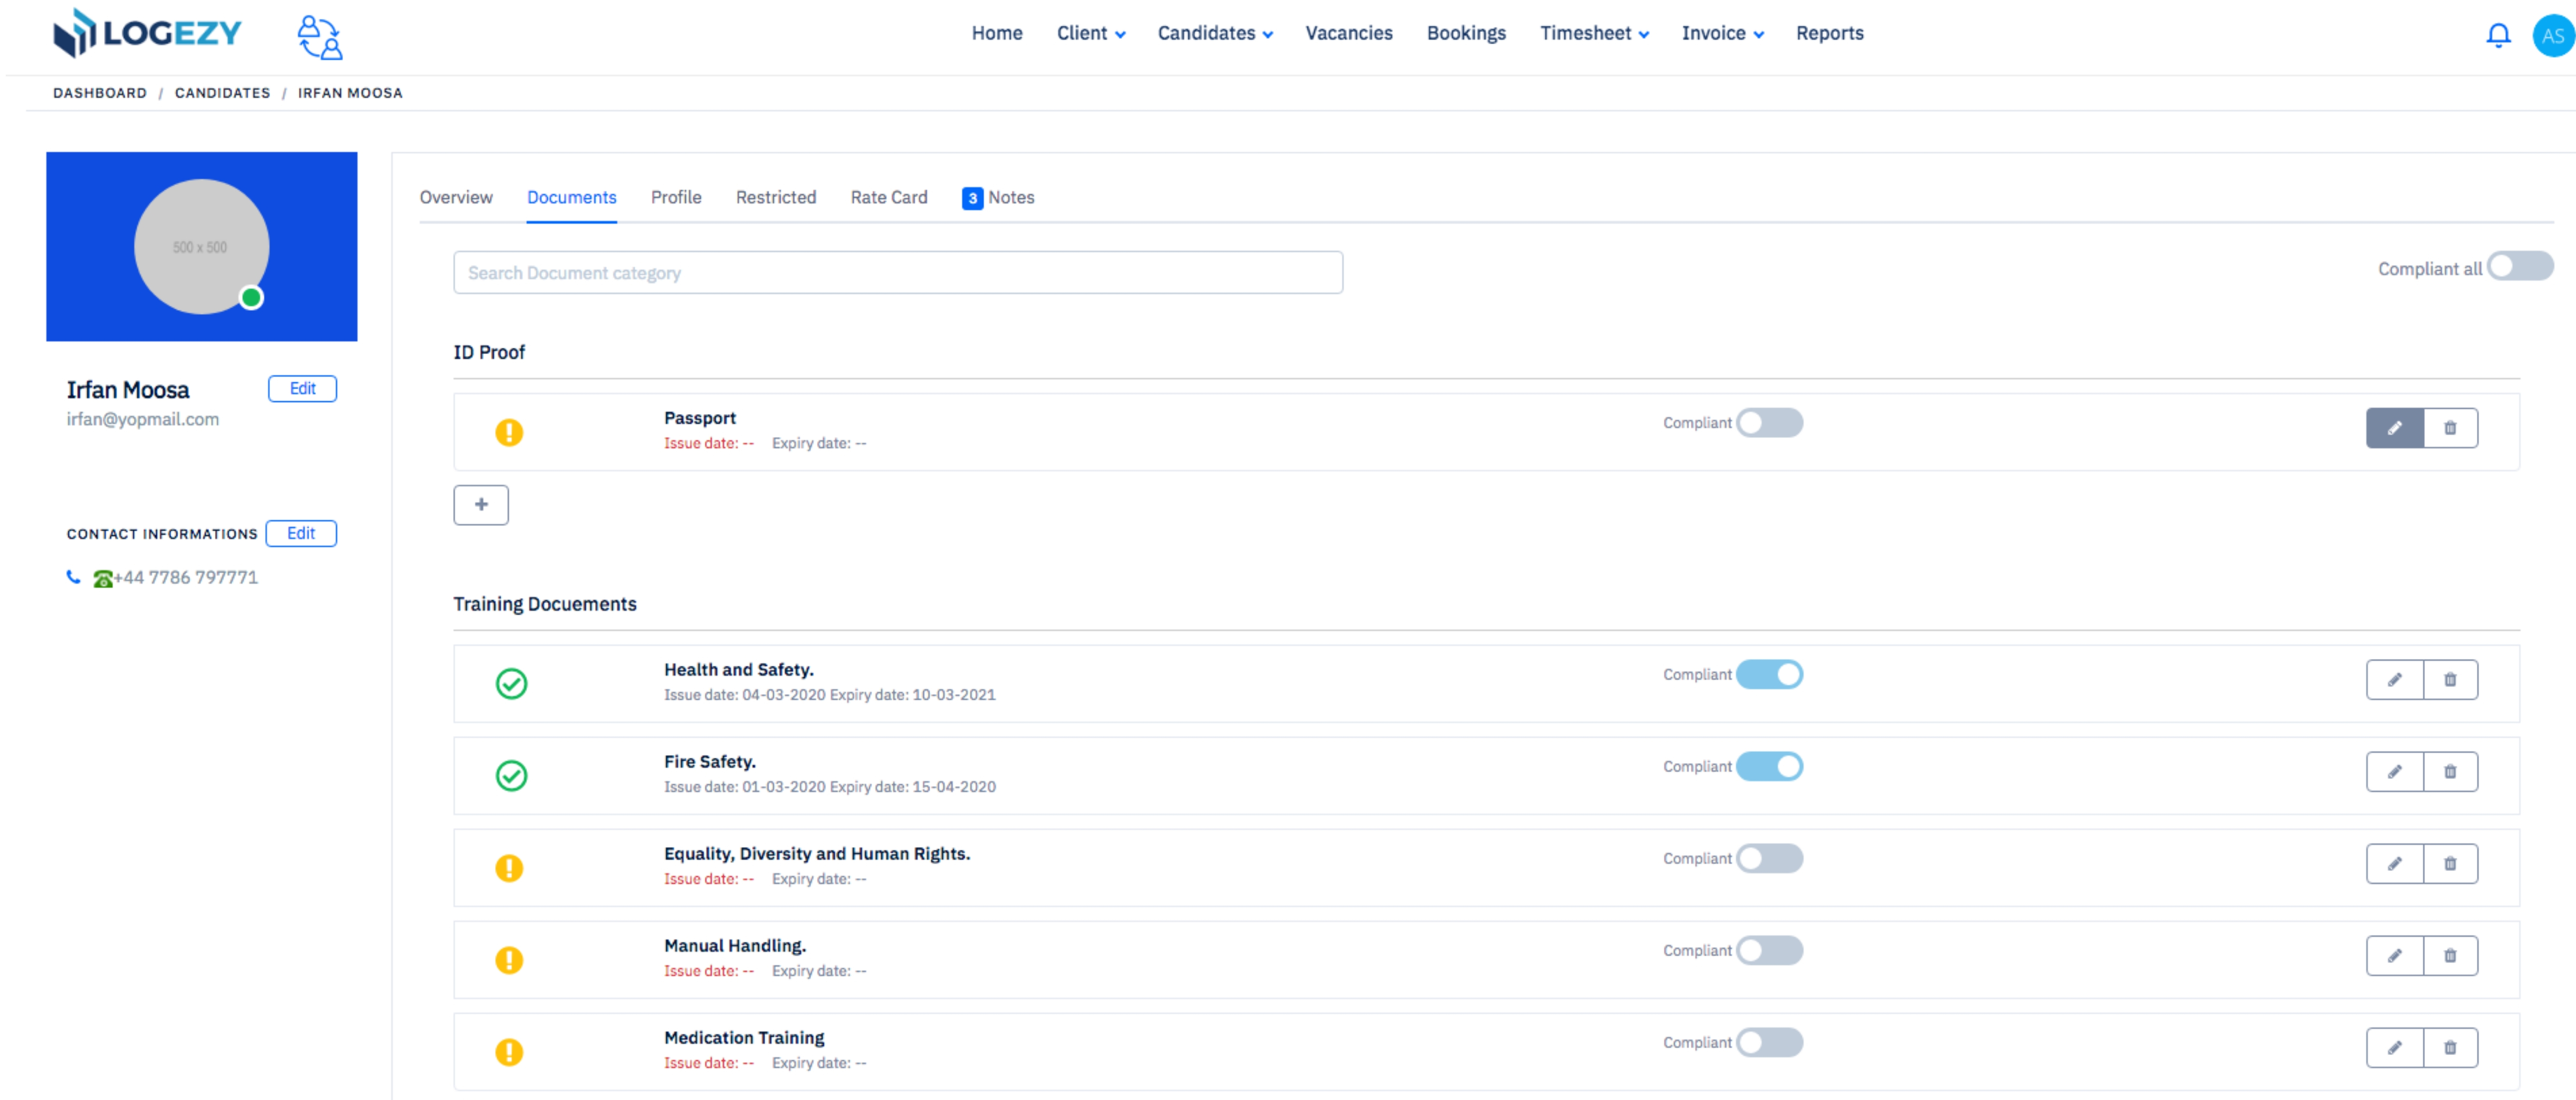Edit the Passport document with pencil icon
The height and width of the screenshot is (1100, 2576).
pyautogui.click(x=2394, y=428)
